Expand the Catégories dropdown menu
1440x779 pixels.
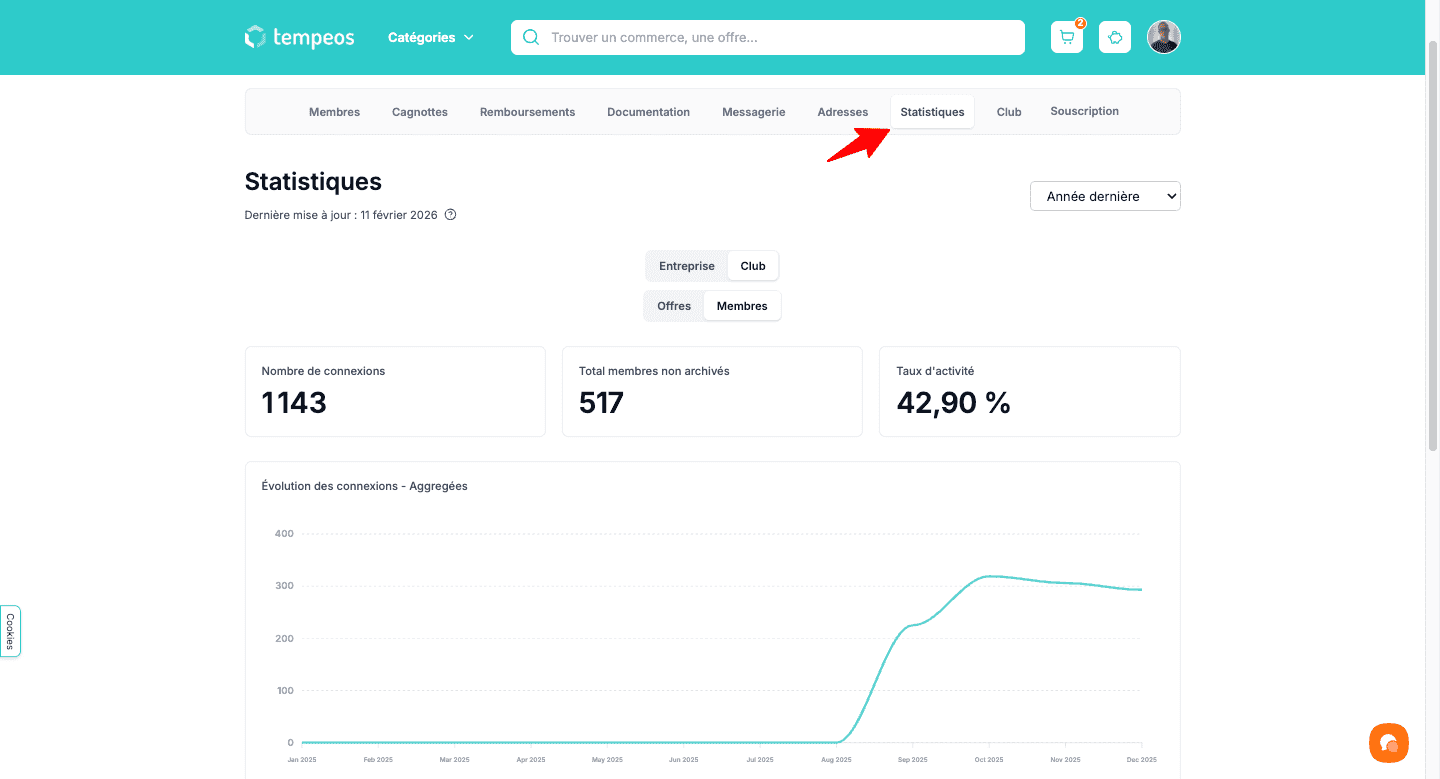click(431, 38)
